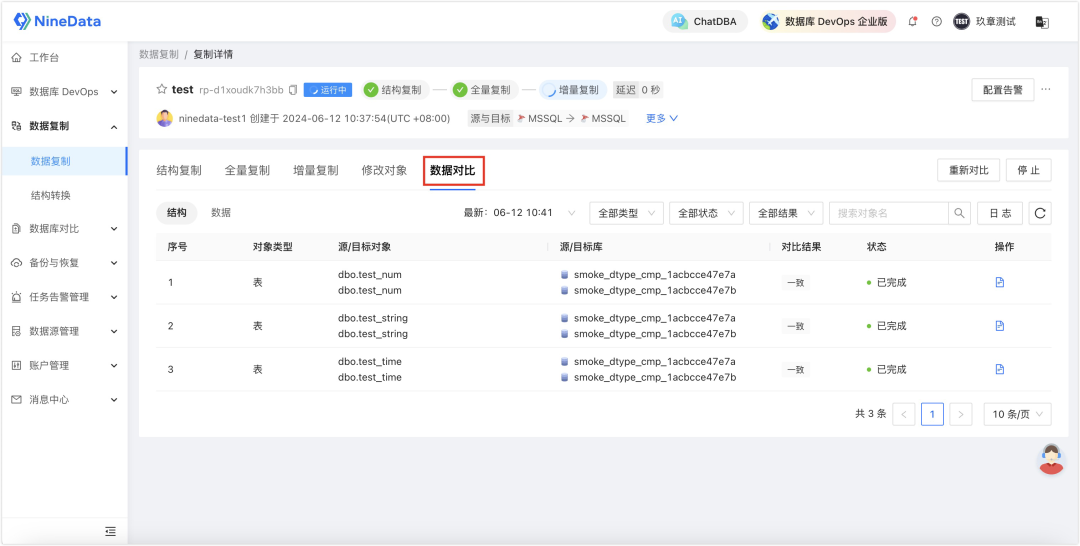Click the language switch icon
This screenshot has height=546, width=1080.
point(1042,22)
